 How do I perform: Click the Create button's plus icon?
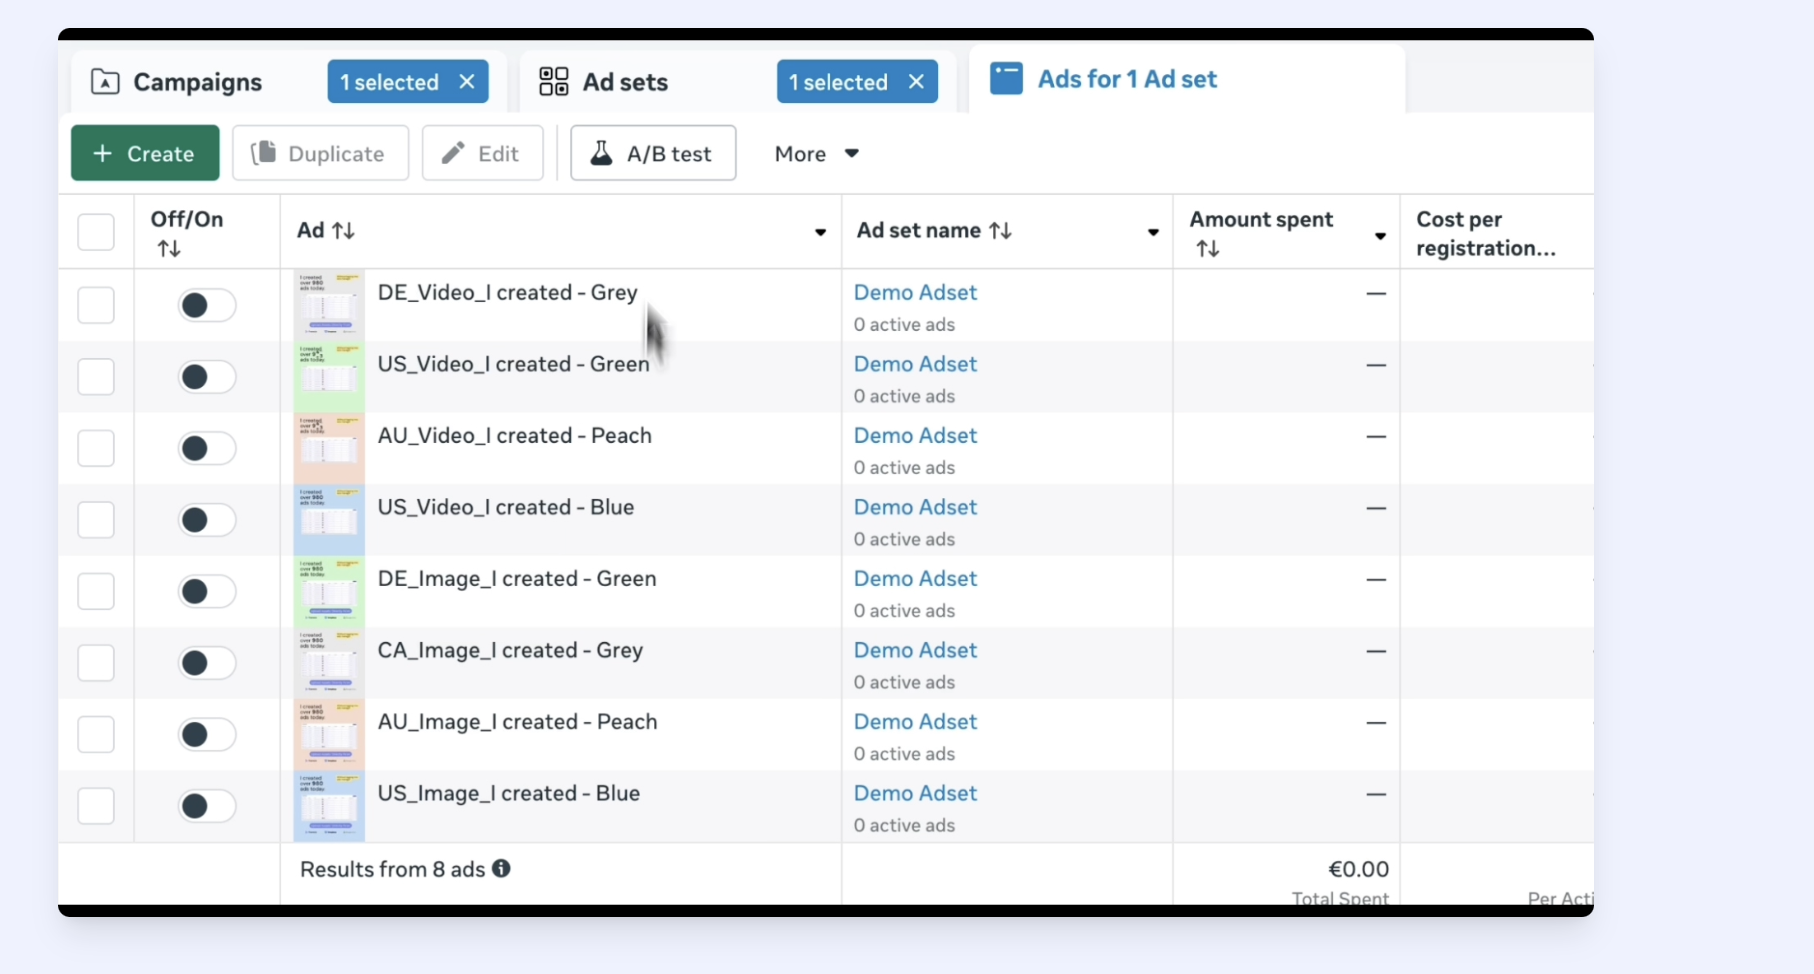[102, 153]
